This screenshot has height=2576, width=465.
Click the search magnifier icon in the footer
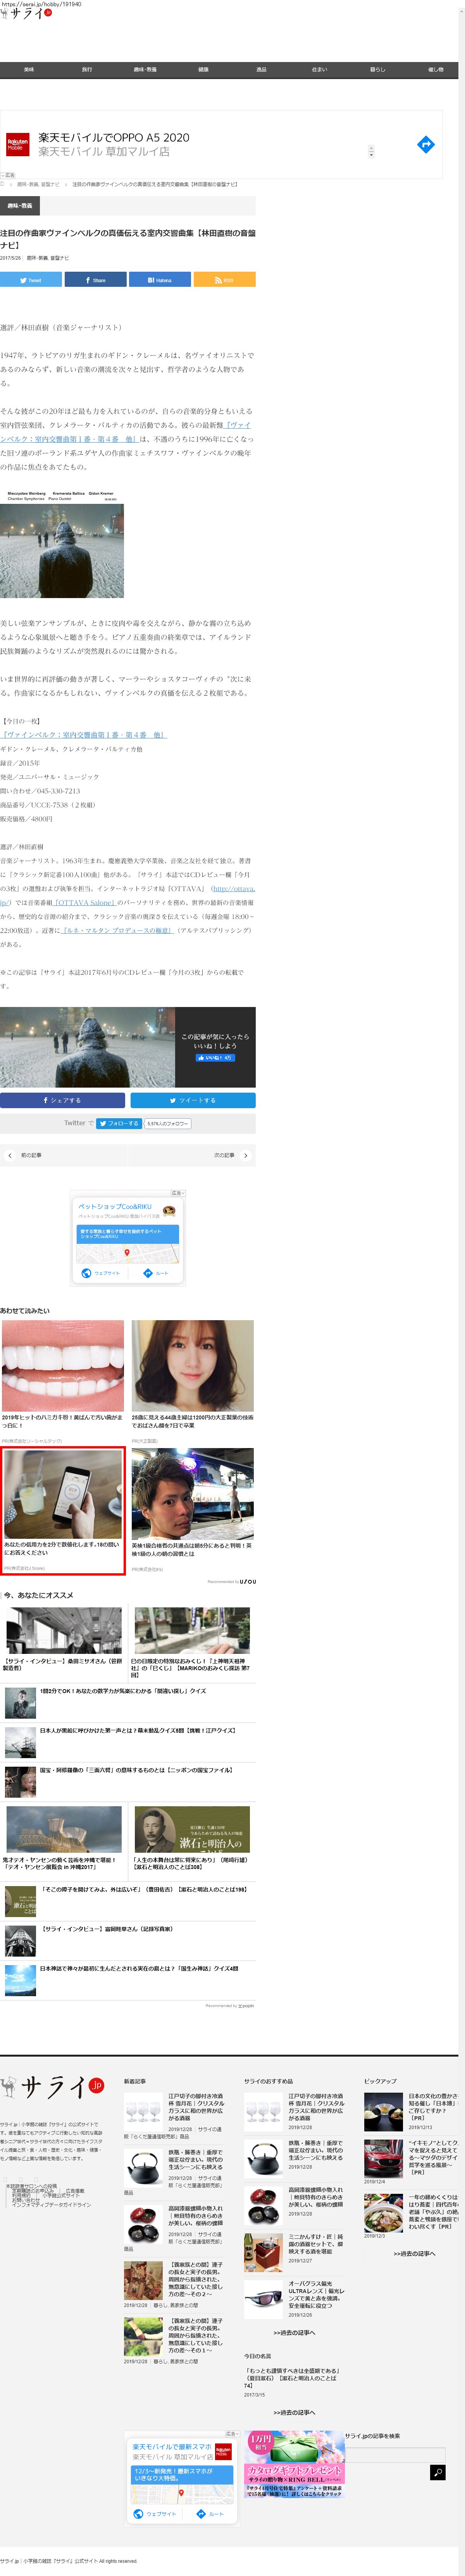click(437, 2472)
